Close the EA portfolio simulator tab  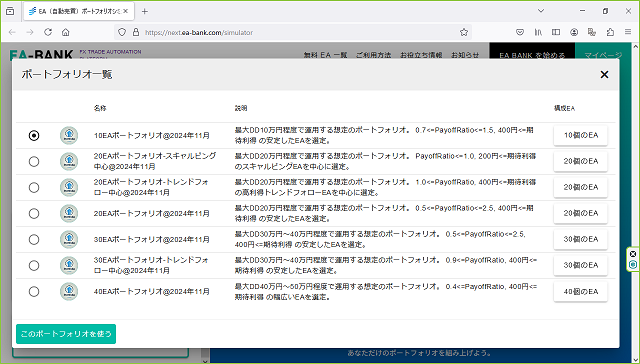pos(126,11)
